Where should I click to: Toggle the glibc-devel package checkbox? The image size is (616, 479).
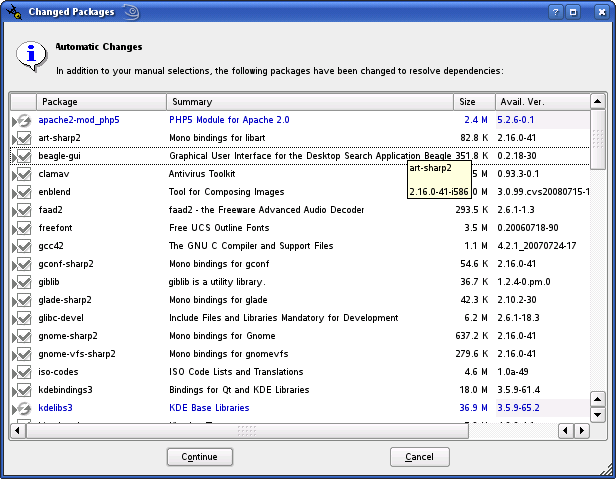point(24,318)
